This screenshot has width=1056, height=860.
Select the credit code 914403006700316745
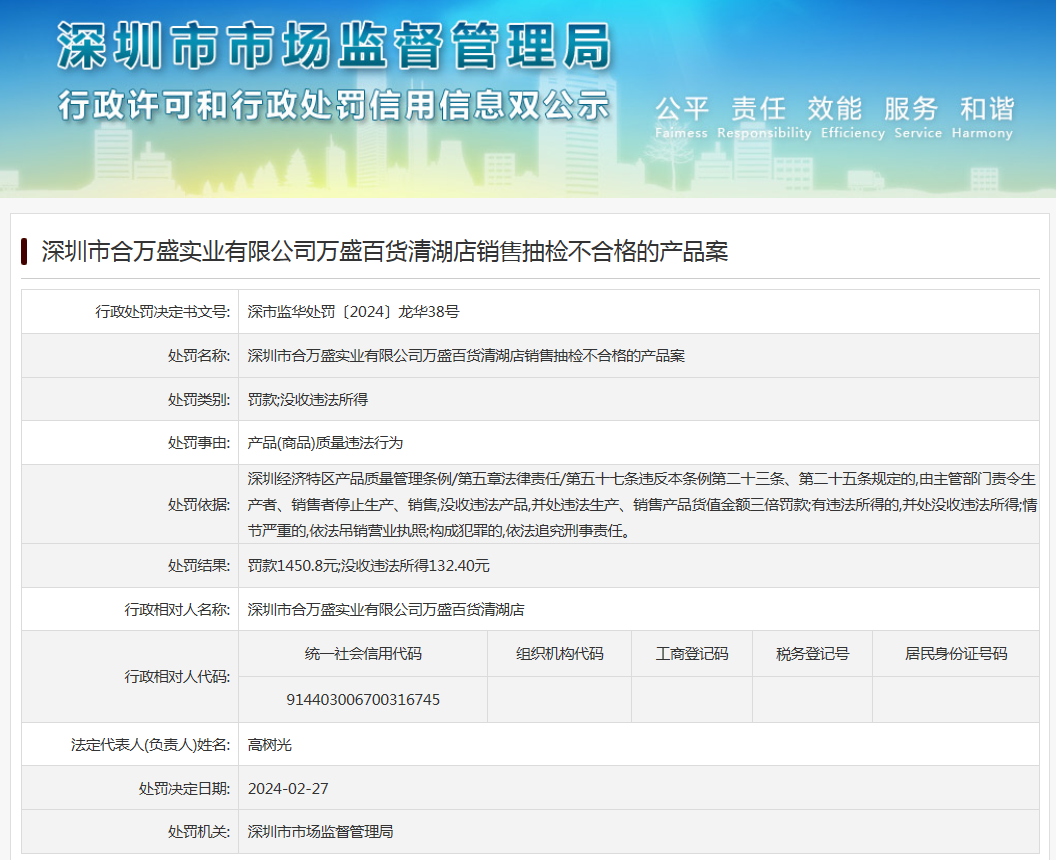pyautogui.click(x=363, y=700)
